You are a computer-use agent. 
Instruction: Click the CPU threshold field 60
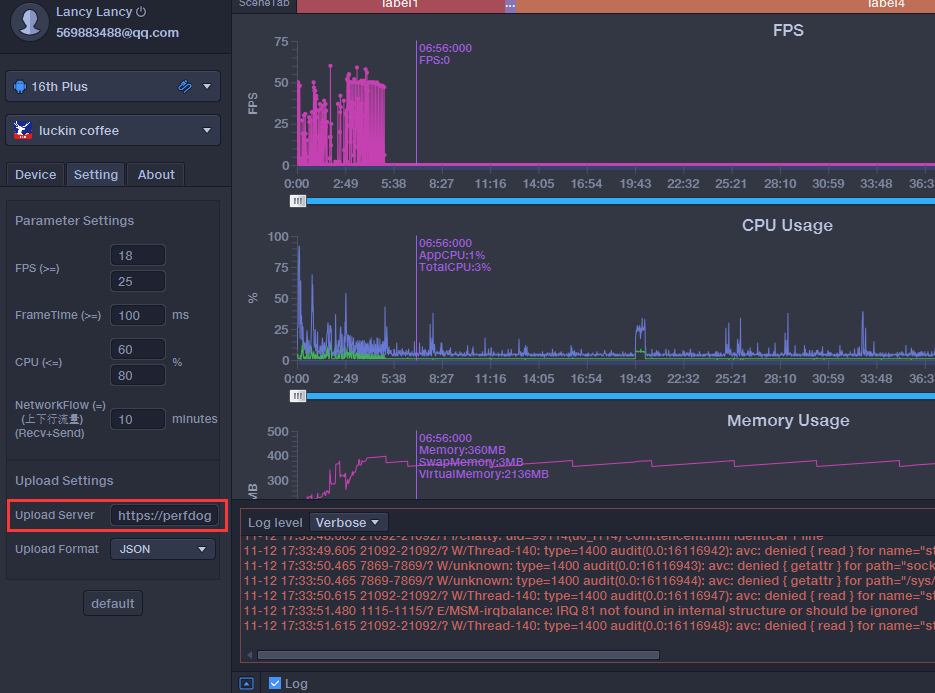point(138,349)
